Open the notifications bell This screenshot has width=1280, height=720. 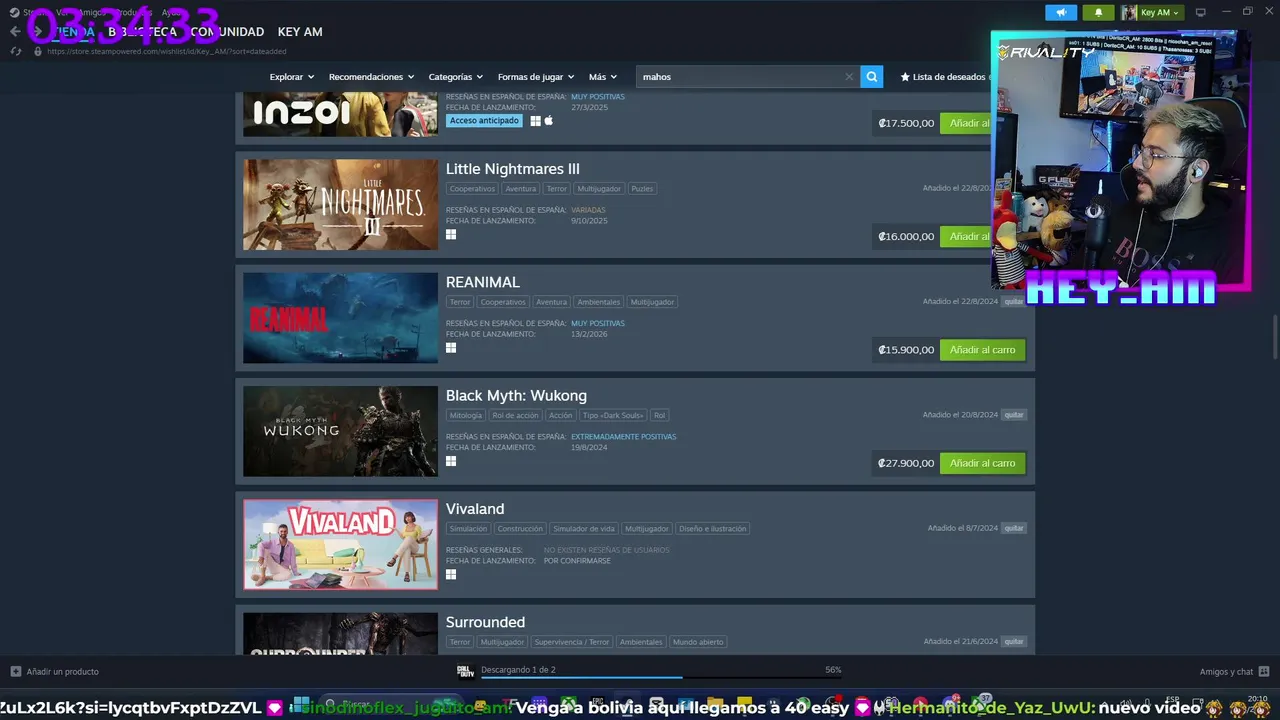pyautogui.click(x=1098, y=12)
